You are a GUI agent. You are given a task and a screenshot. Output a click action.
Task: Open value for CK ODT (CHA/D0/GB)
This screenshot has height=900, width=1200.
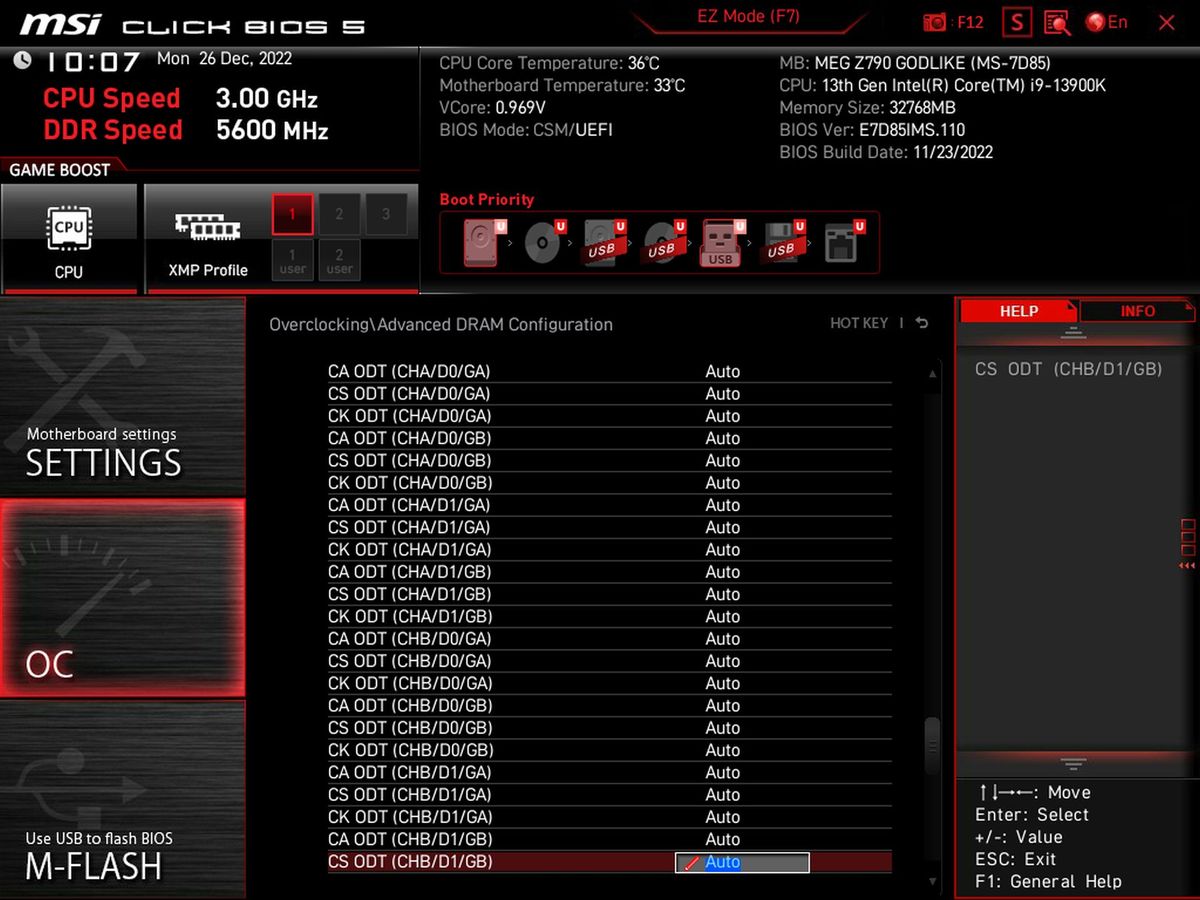[723, 483]
